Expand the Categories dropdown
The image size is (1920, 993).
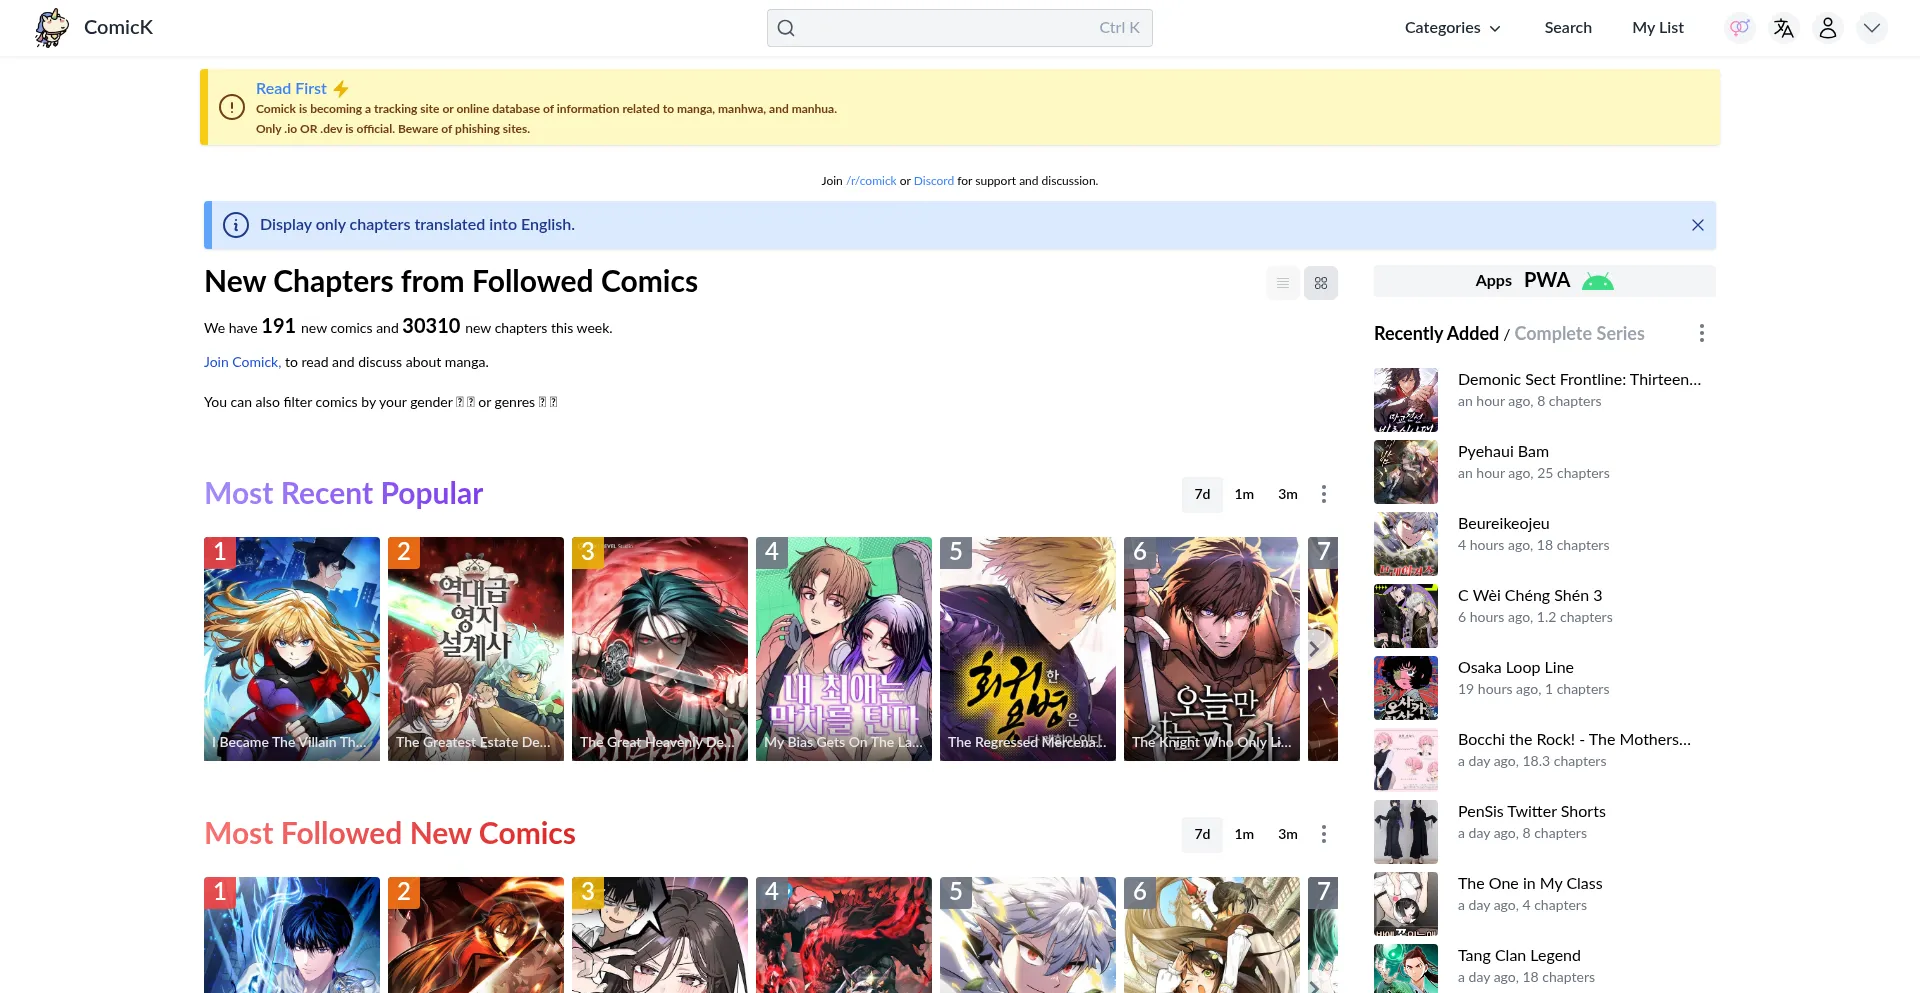[1452, 28]
